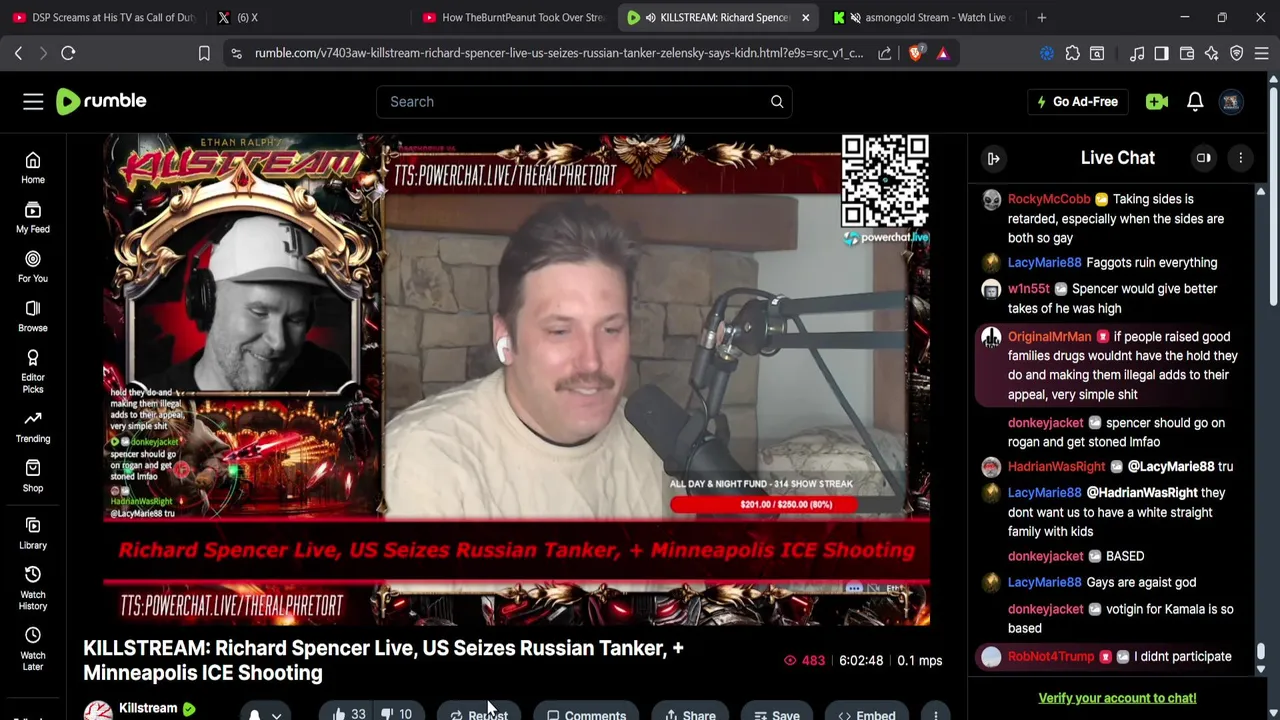Open the user profile avatar menu

tap(1231, 101)
